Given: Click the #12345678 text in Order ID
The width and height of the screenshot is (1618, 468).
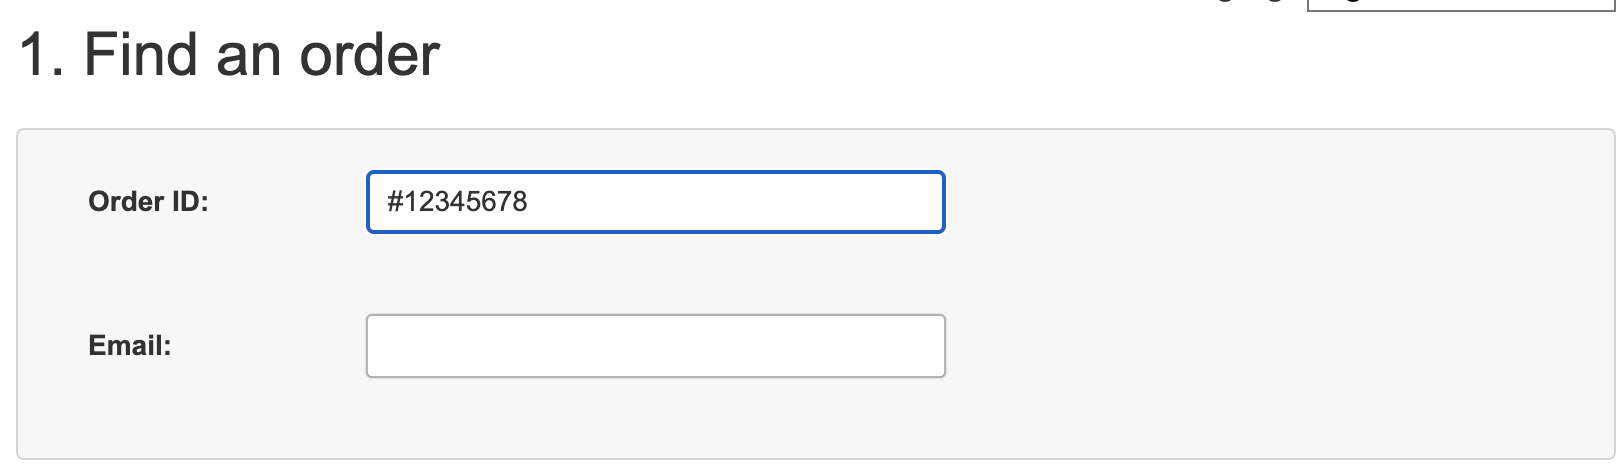Looking at the screenshot, I should click(x=457, y=202).
